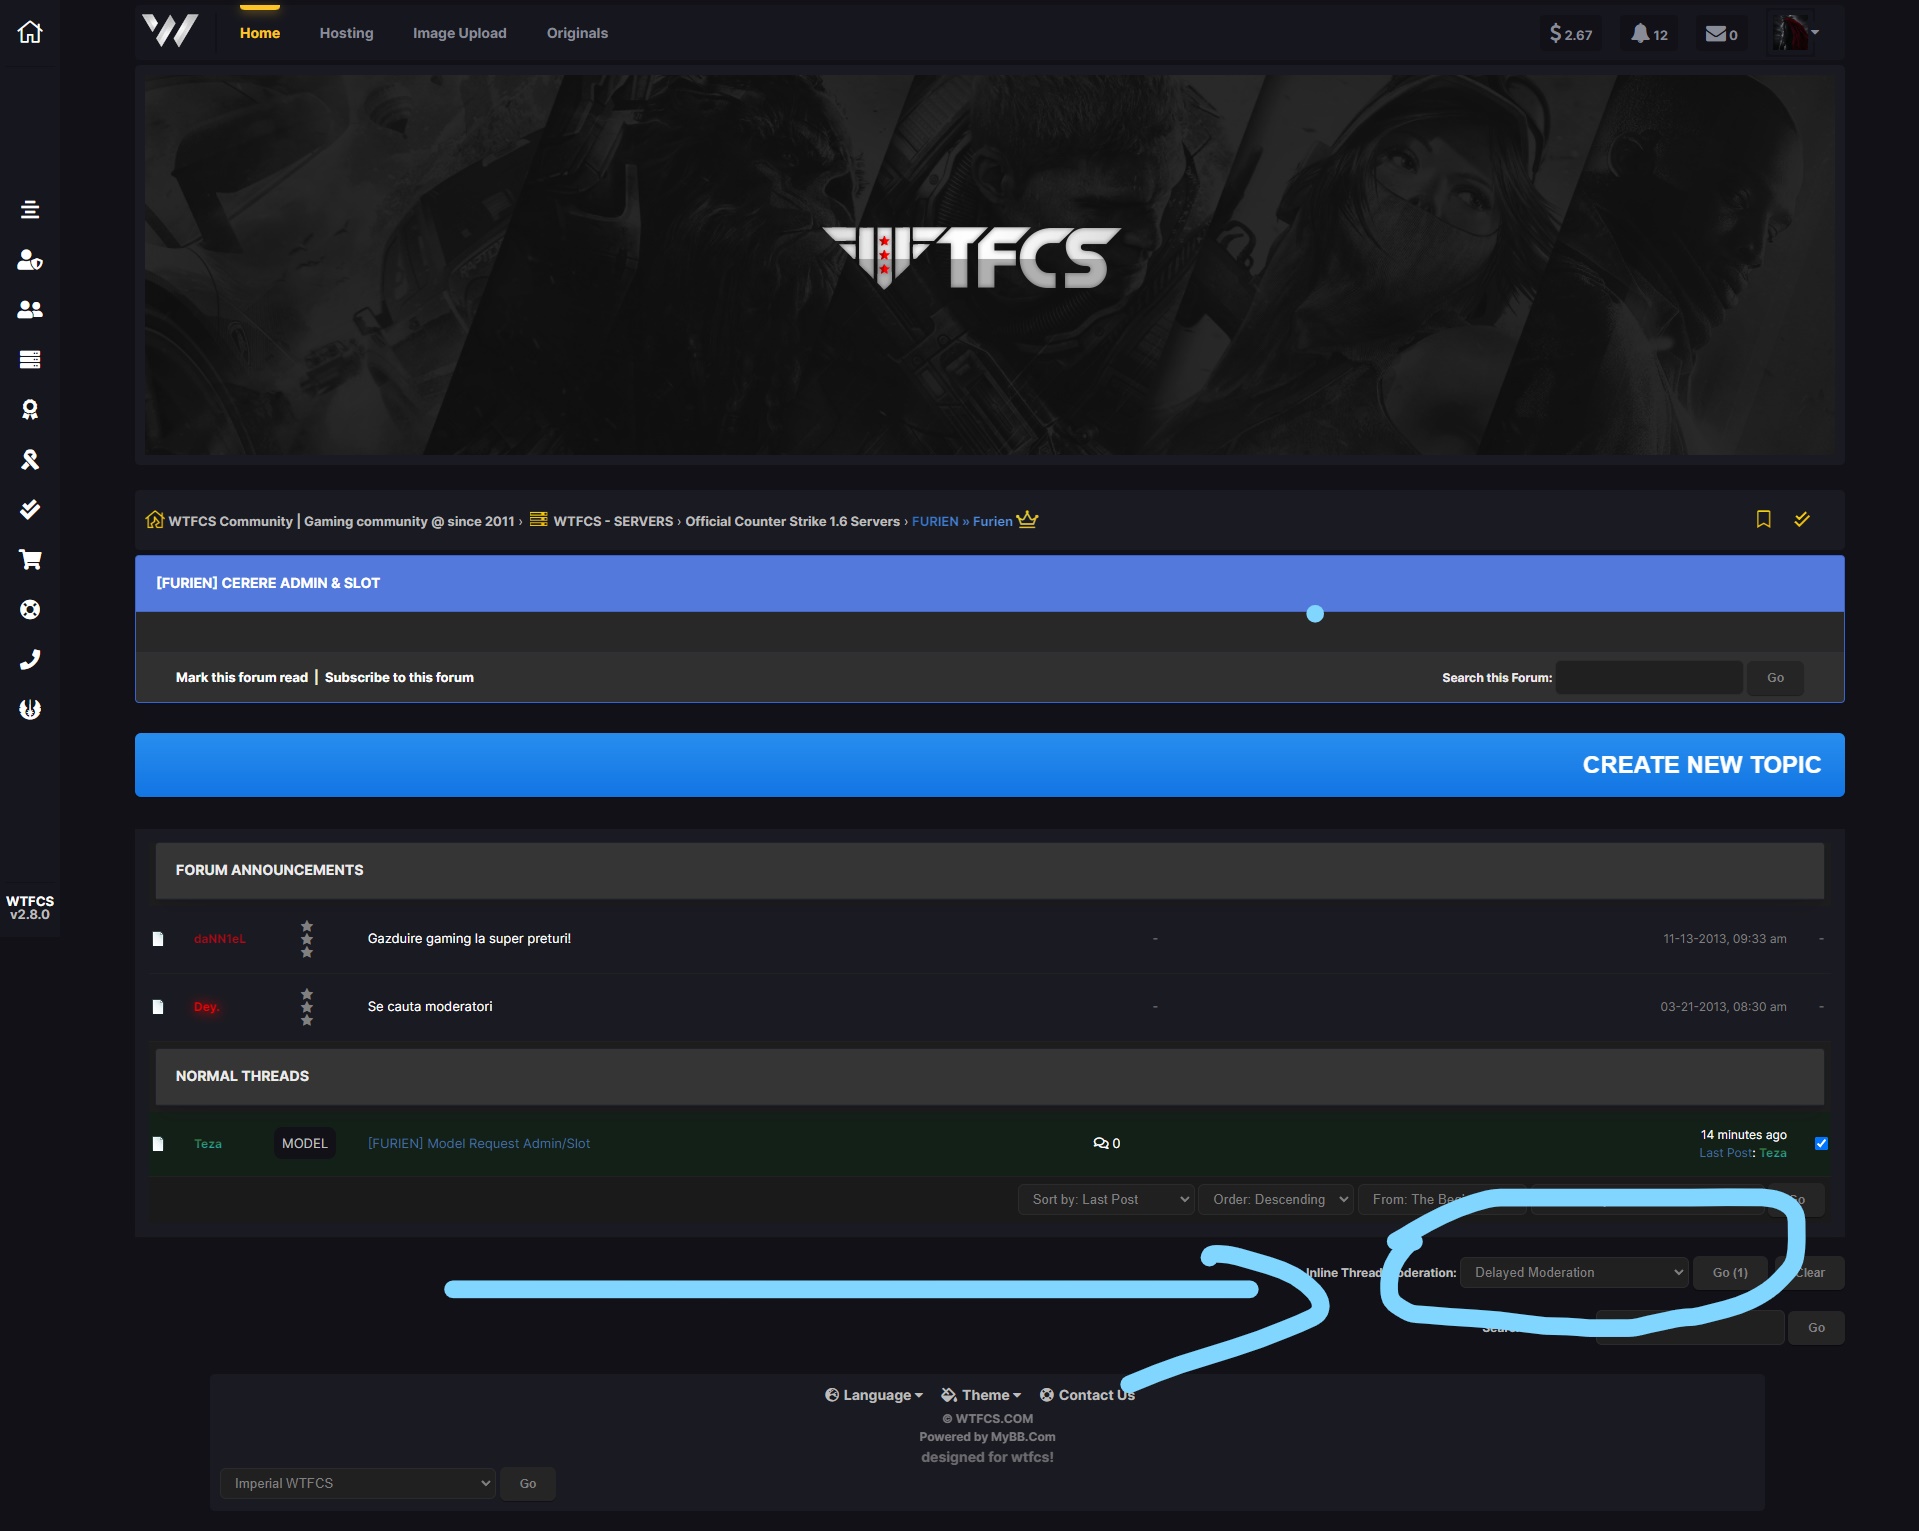Image resolution: width=1919 pixels, height=1531 pixels.
Task: Open the notifications bell showing 12
Action: click(1649, 34)
